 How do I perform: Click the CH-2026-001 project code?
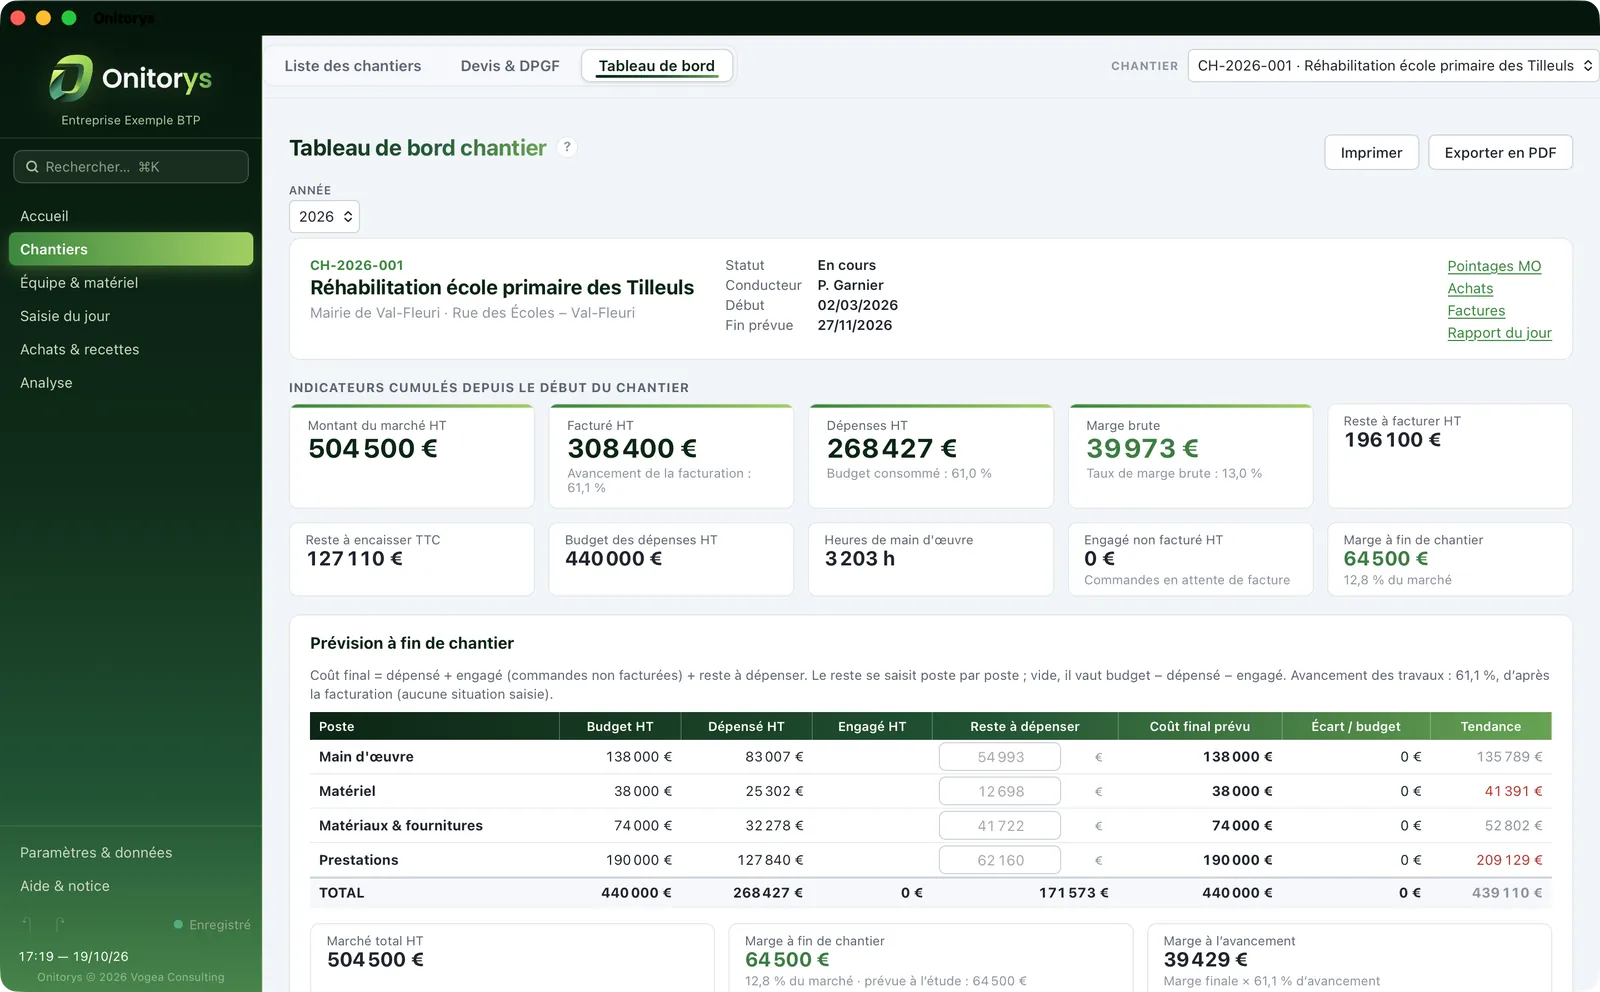[357, 266]
